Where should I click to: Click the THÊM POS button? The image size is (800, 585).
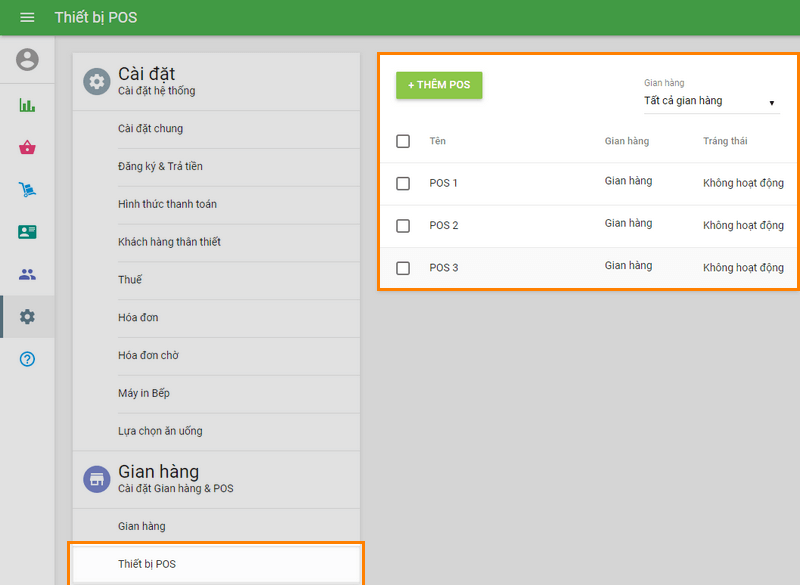click(x=439, y=85)
